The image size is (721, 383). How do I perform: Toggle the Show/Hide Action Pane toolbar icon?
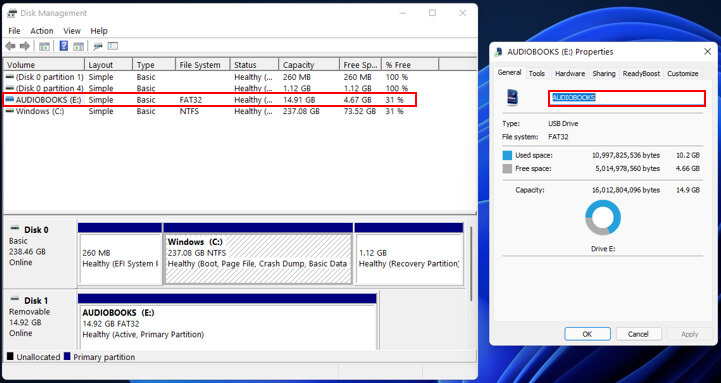[79, 46]
